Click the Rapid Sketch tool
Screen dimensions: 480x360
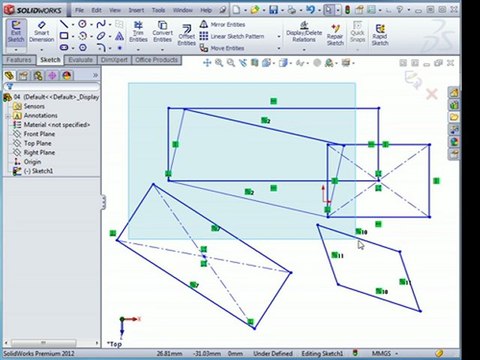coord(380,35)
